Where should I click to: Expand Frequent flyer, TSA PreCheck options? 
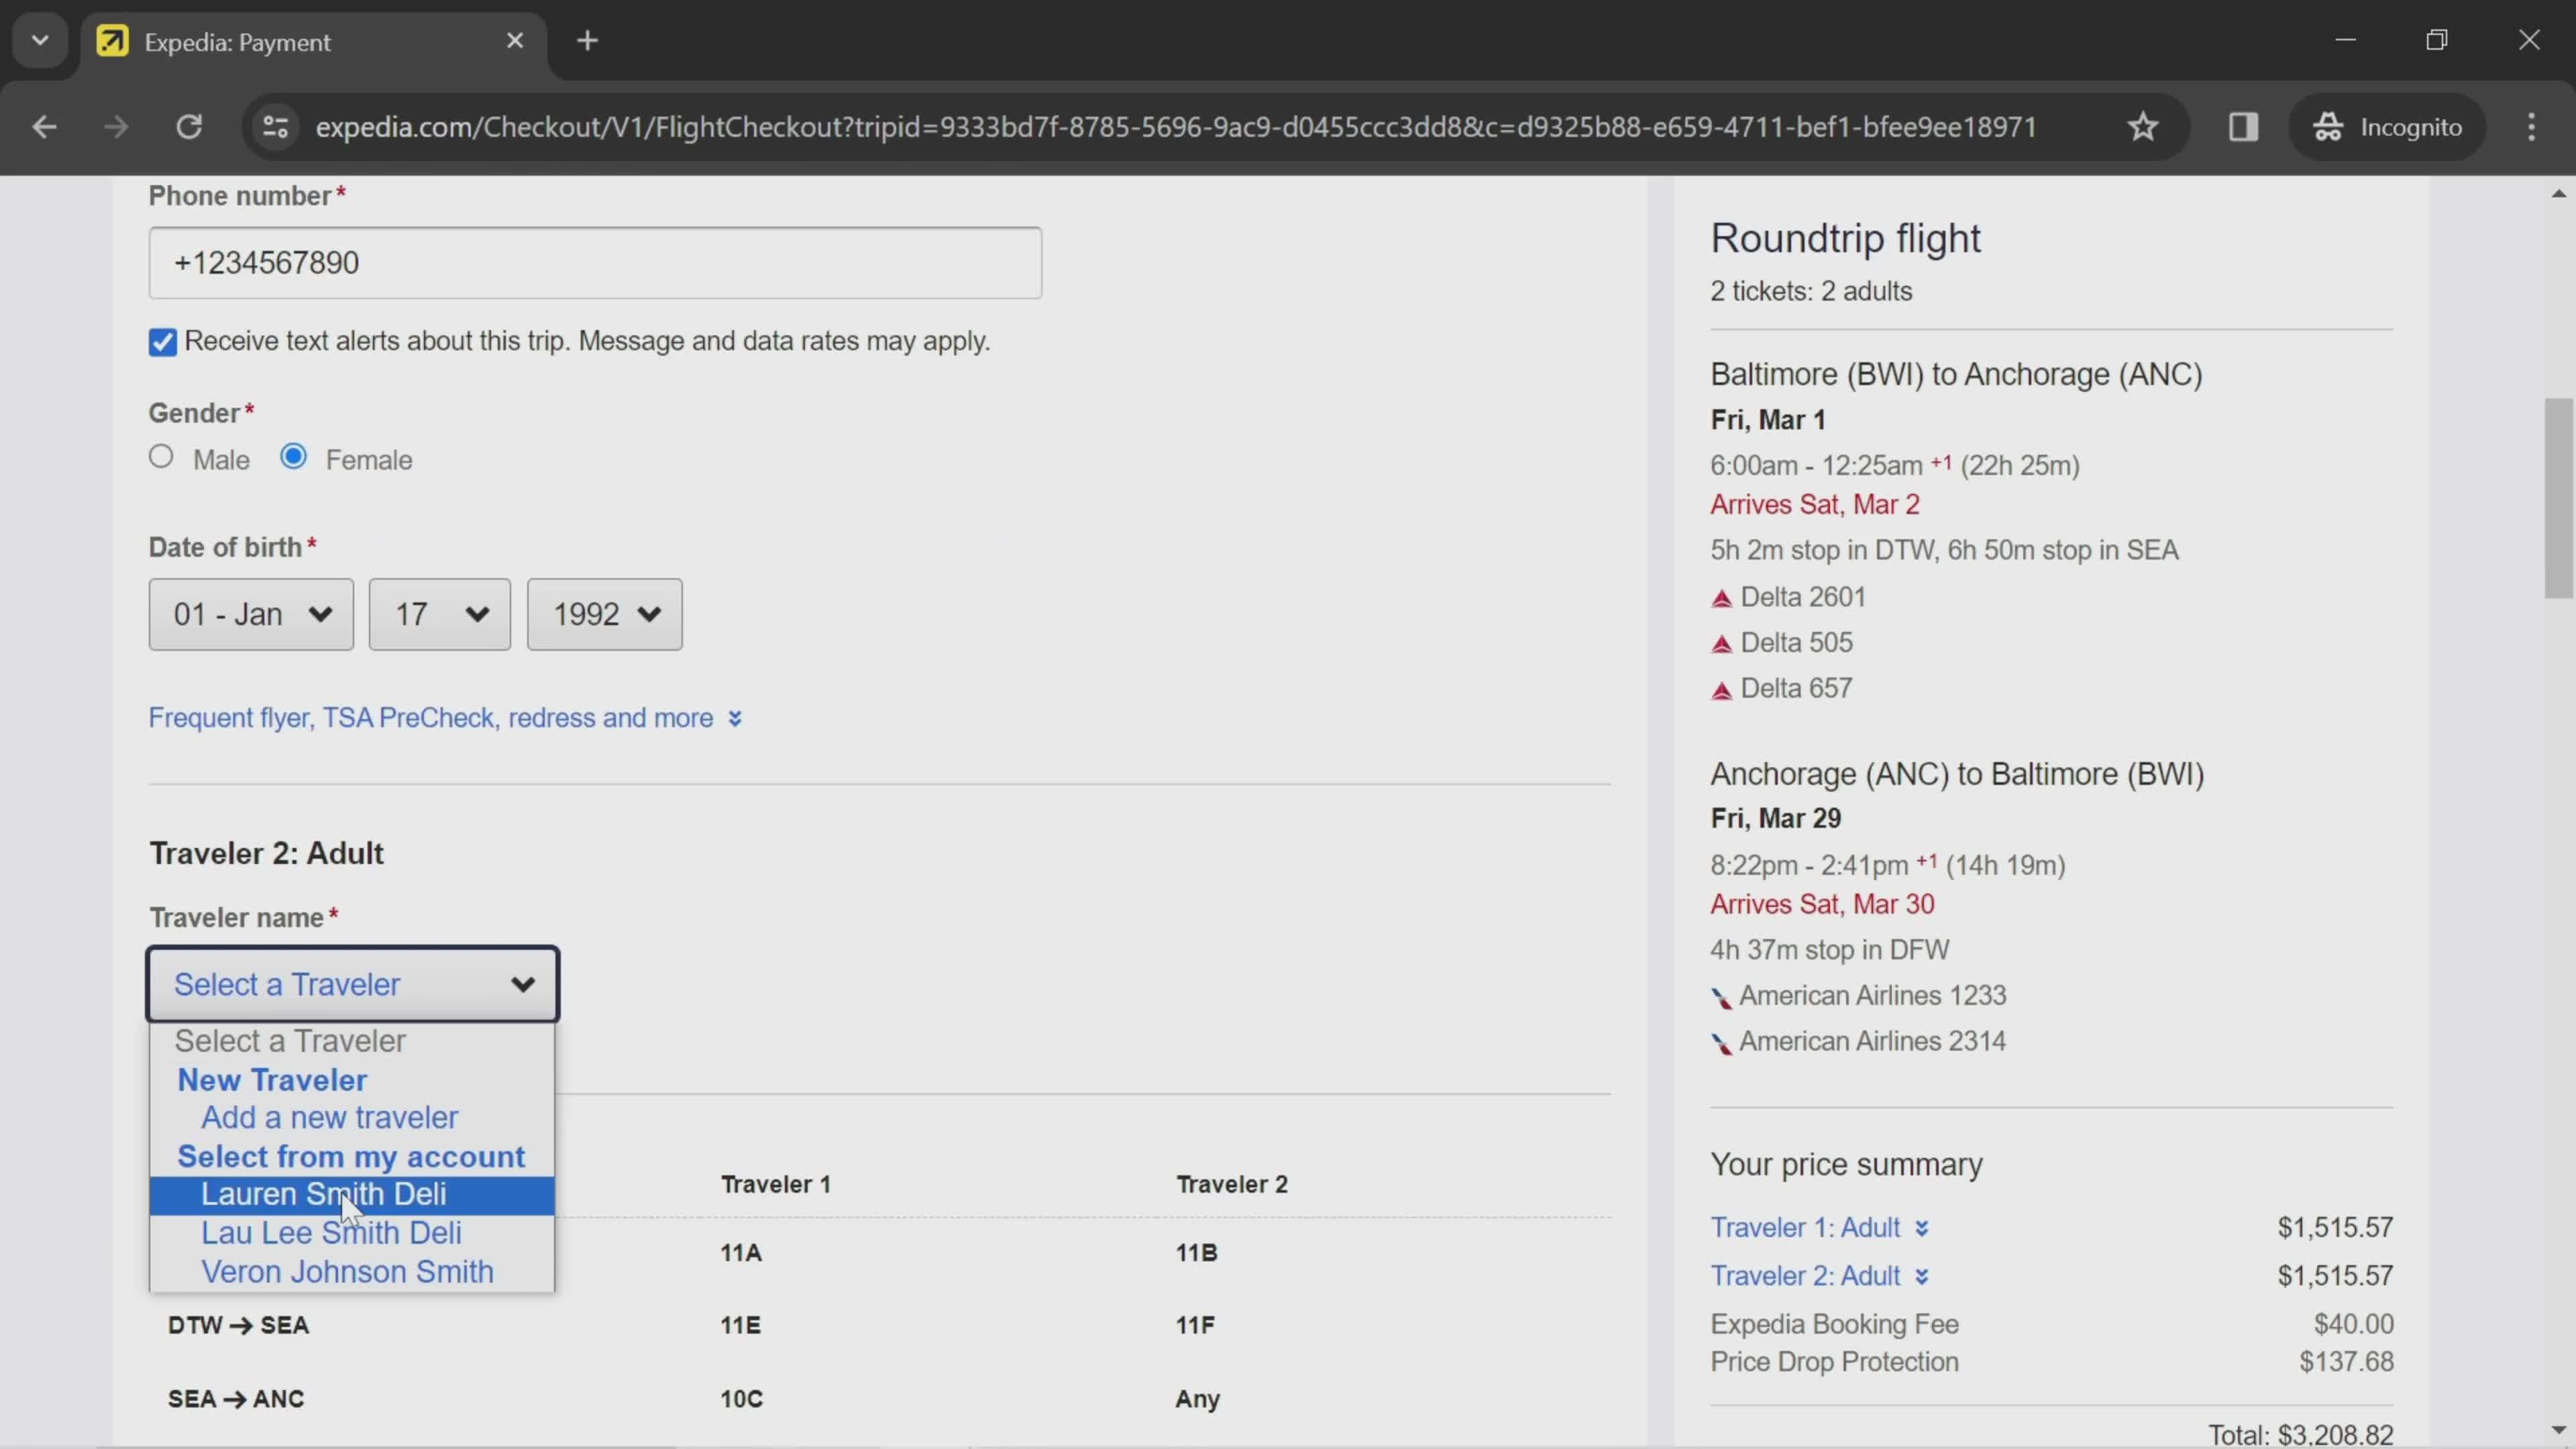[x=445, y=718]
